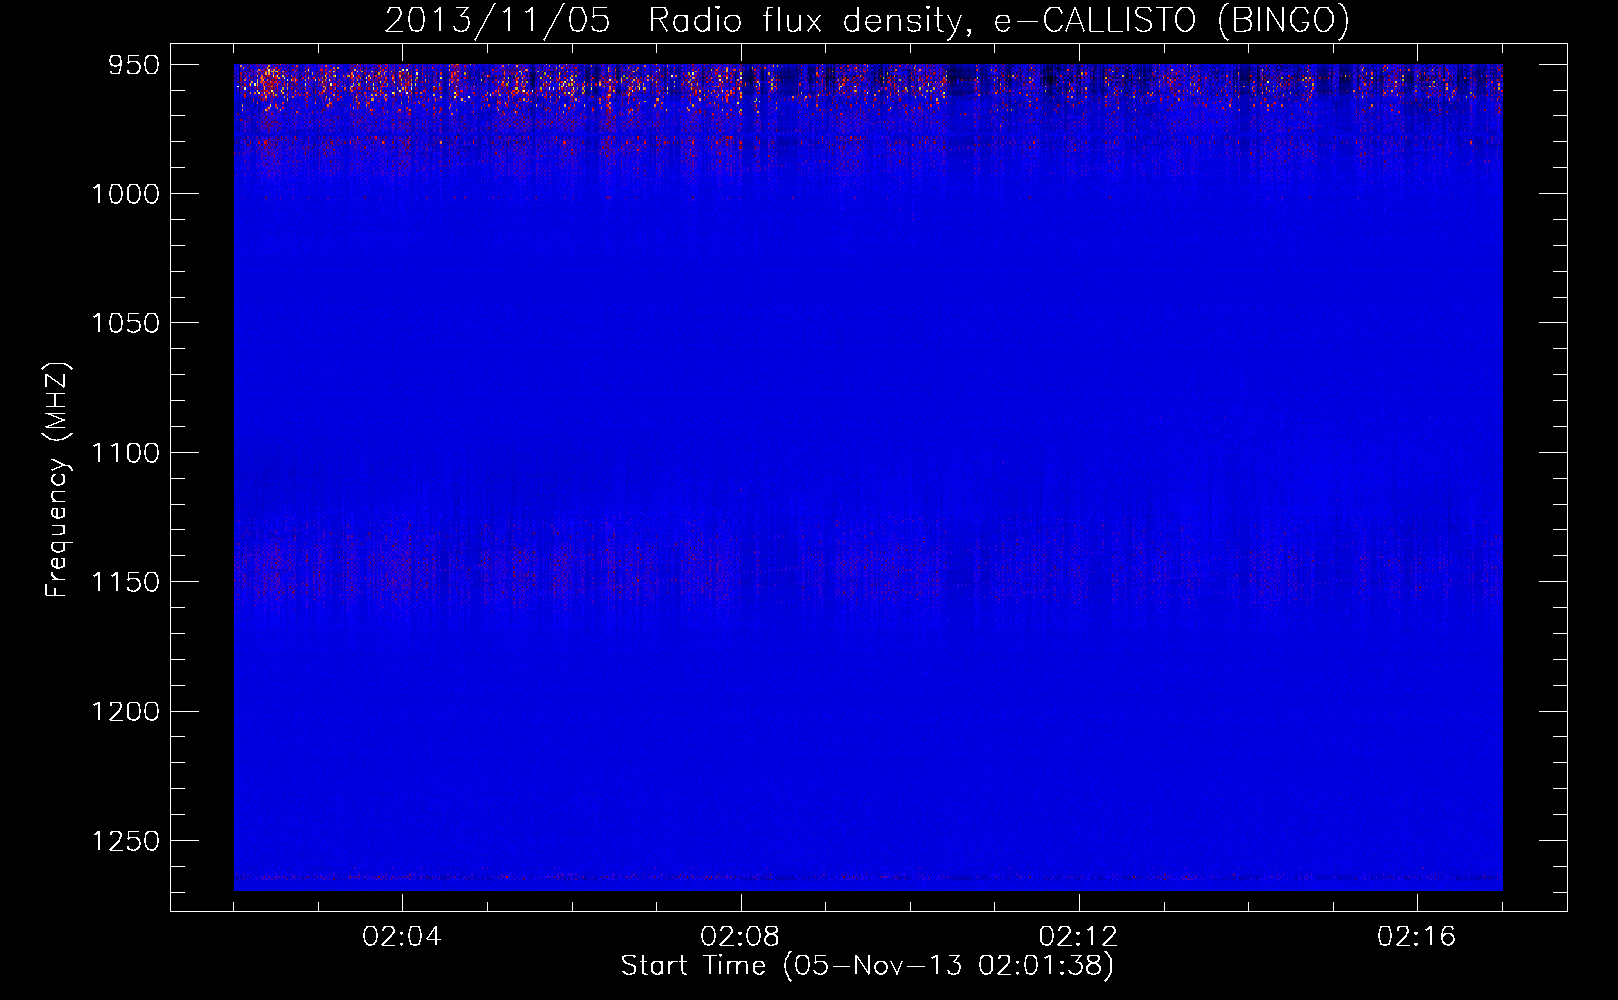
Task: Click the plot title "2013/11/05 Radio flux density, e-CALLISTO (BINGO)"
Action: tap(867, 21)
